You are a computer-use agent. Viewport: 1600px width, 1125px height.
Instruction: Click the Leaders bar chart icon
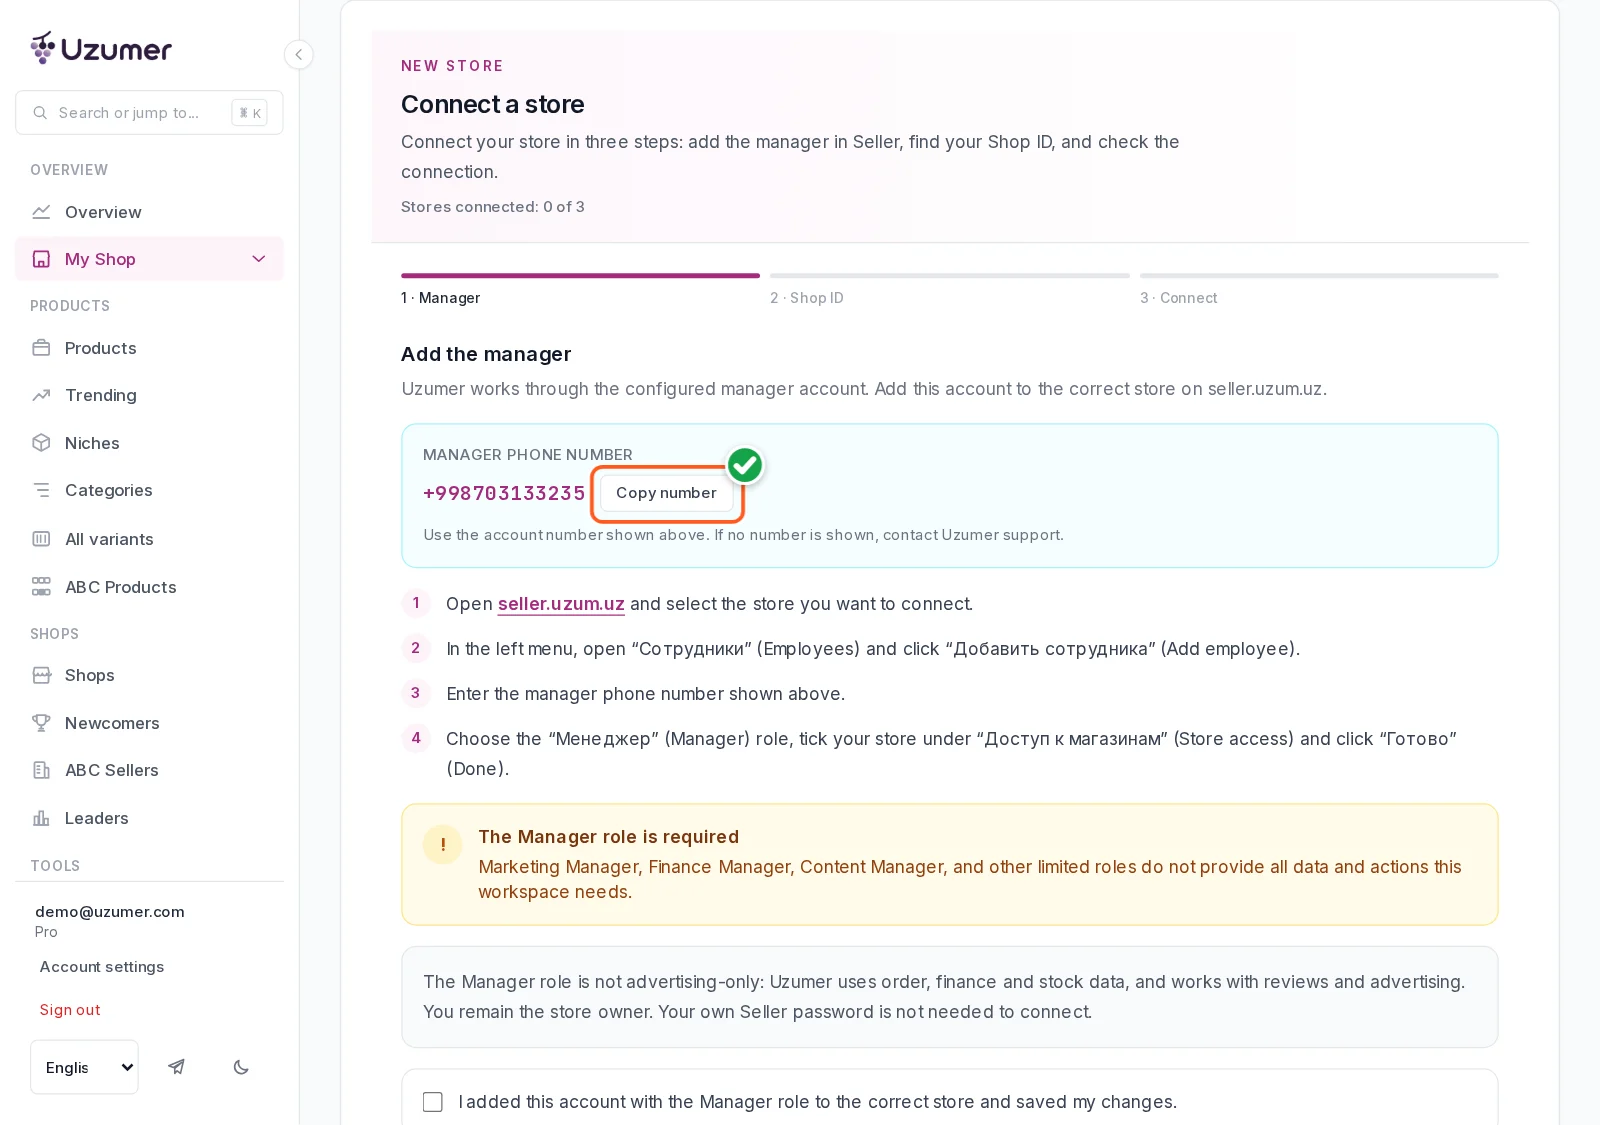click(x=41, y=818)
